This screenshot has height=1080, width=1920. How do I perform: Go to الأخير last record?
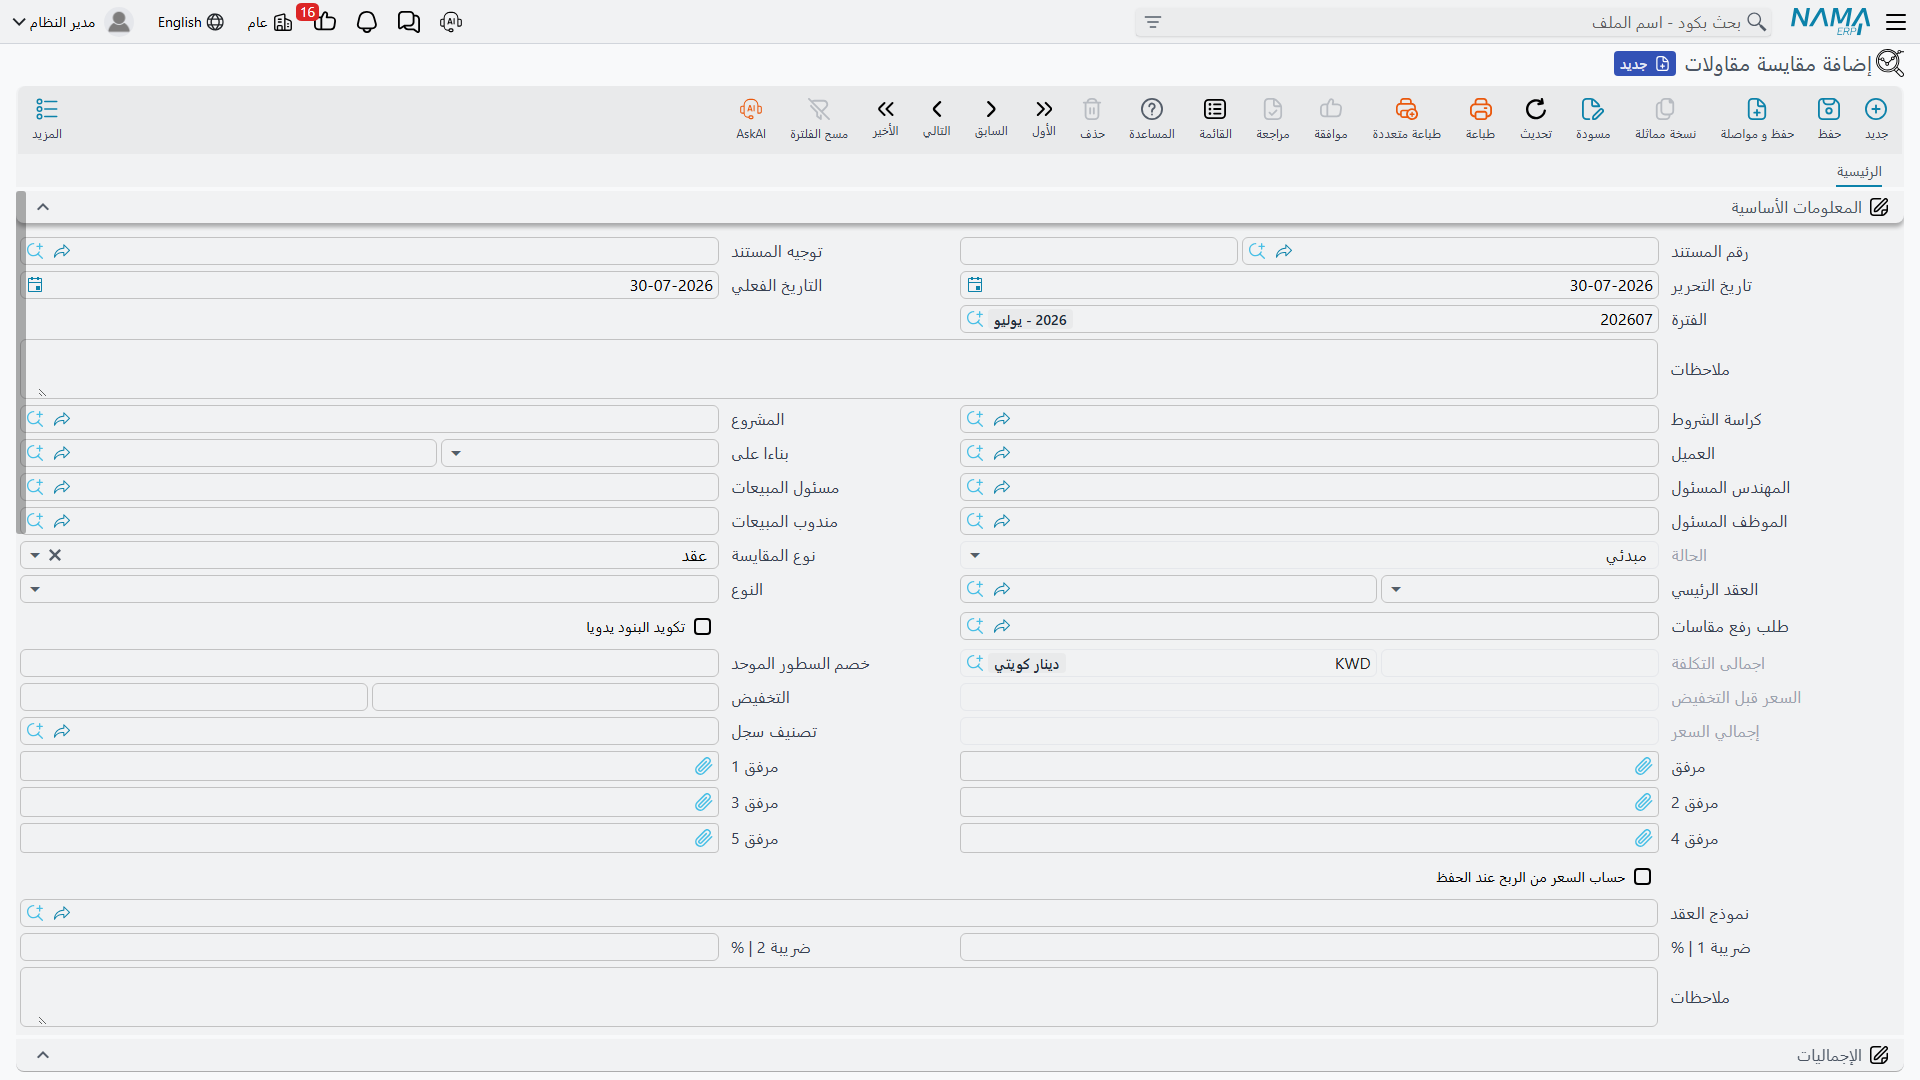click(885, 118)
